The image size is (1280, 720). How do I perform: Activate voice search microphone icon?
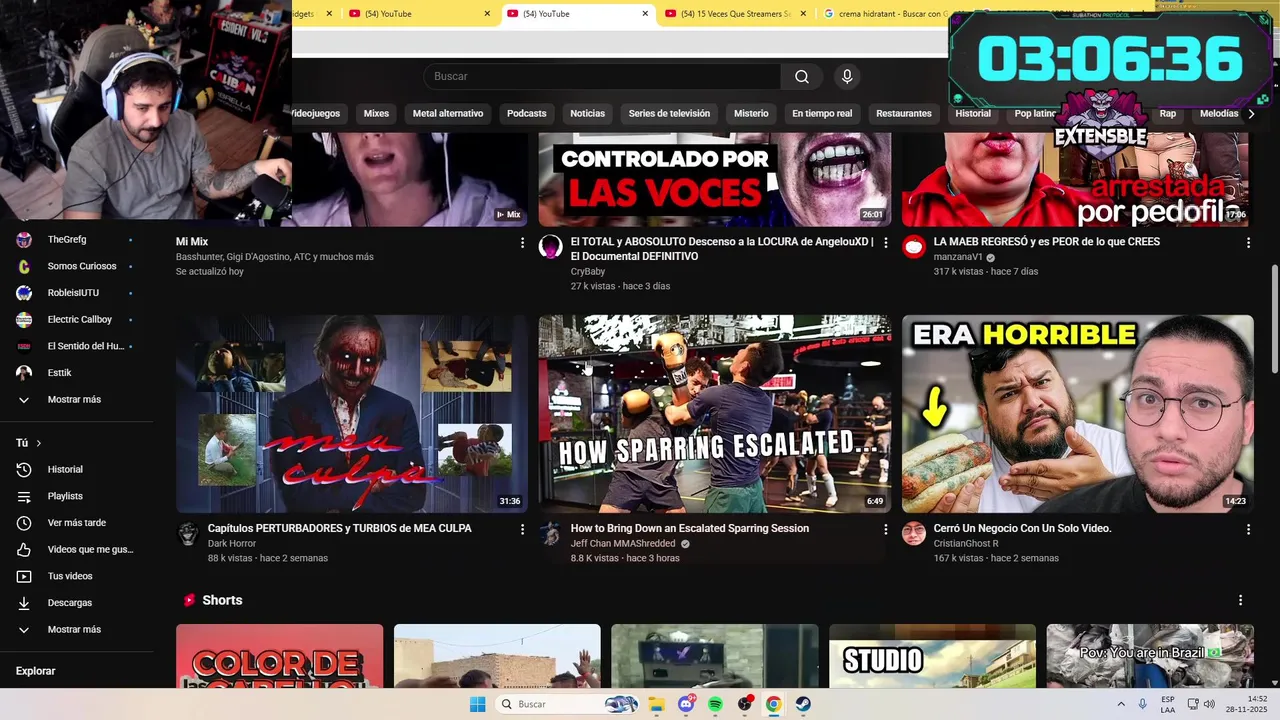[x=847, y=77]
